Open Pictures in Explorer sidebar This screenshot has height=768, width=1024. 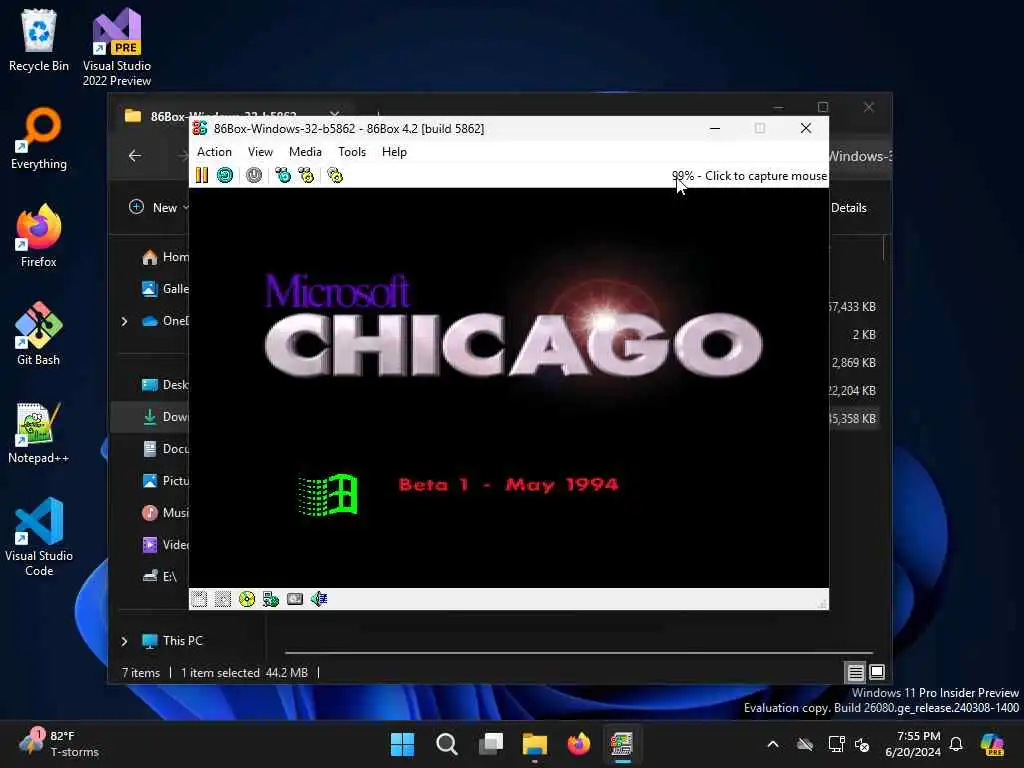click(165, 481)
